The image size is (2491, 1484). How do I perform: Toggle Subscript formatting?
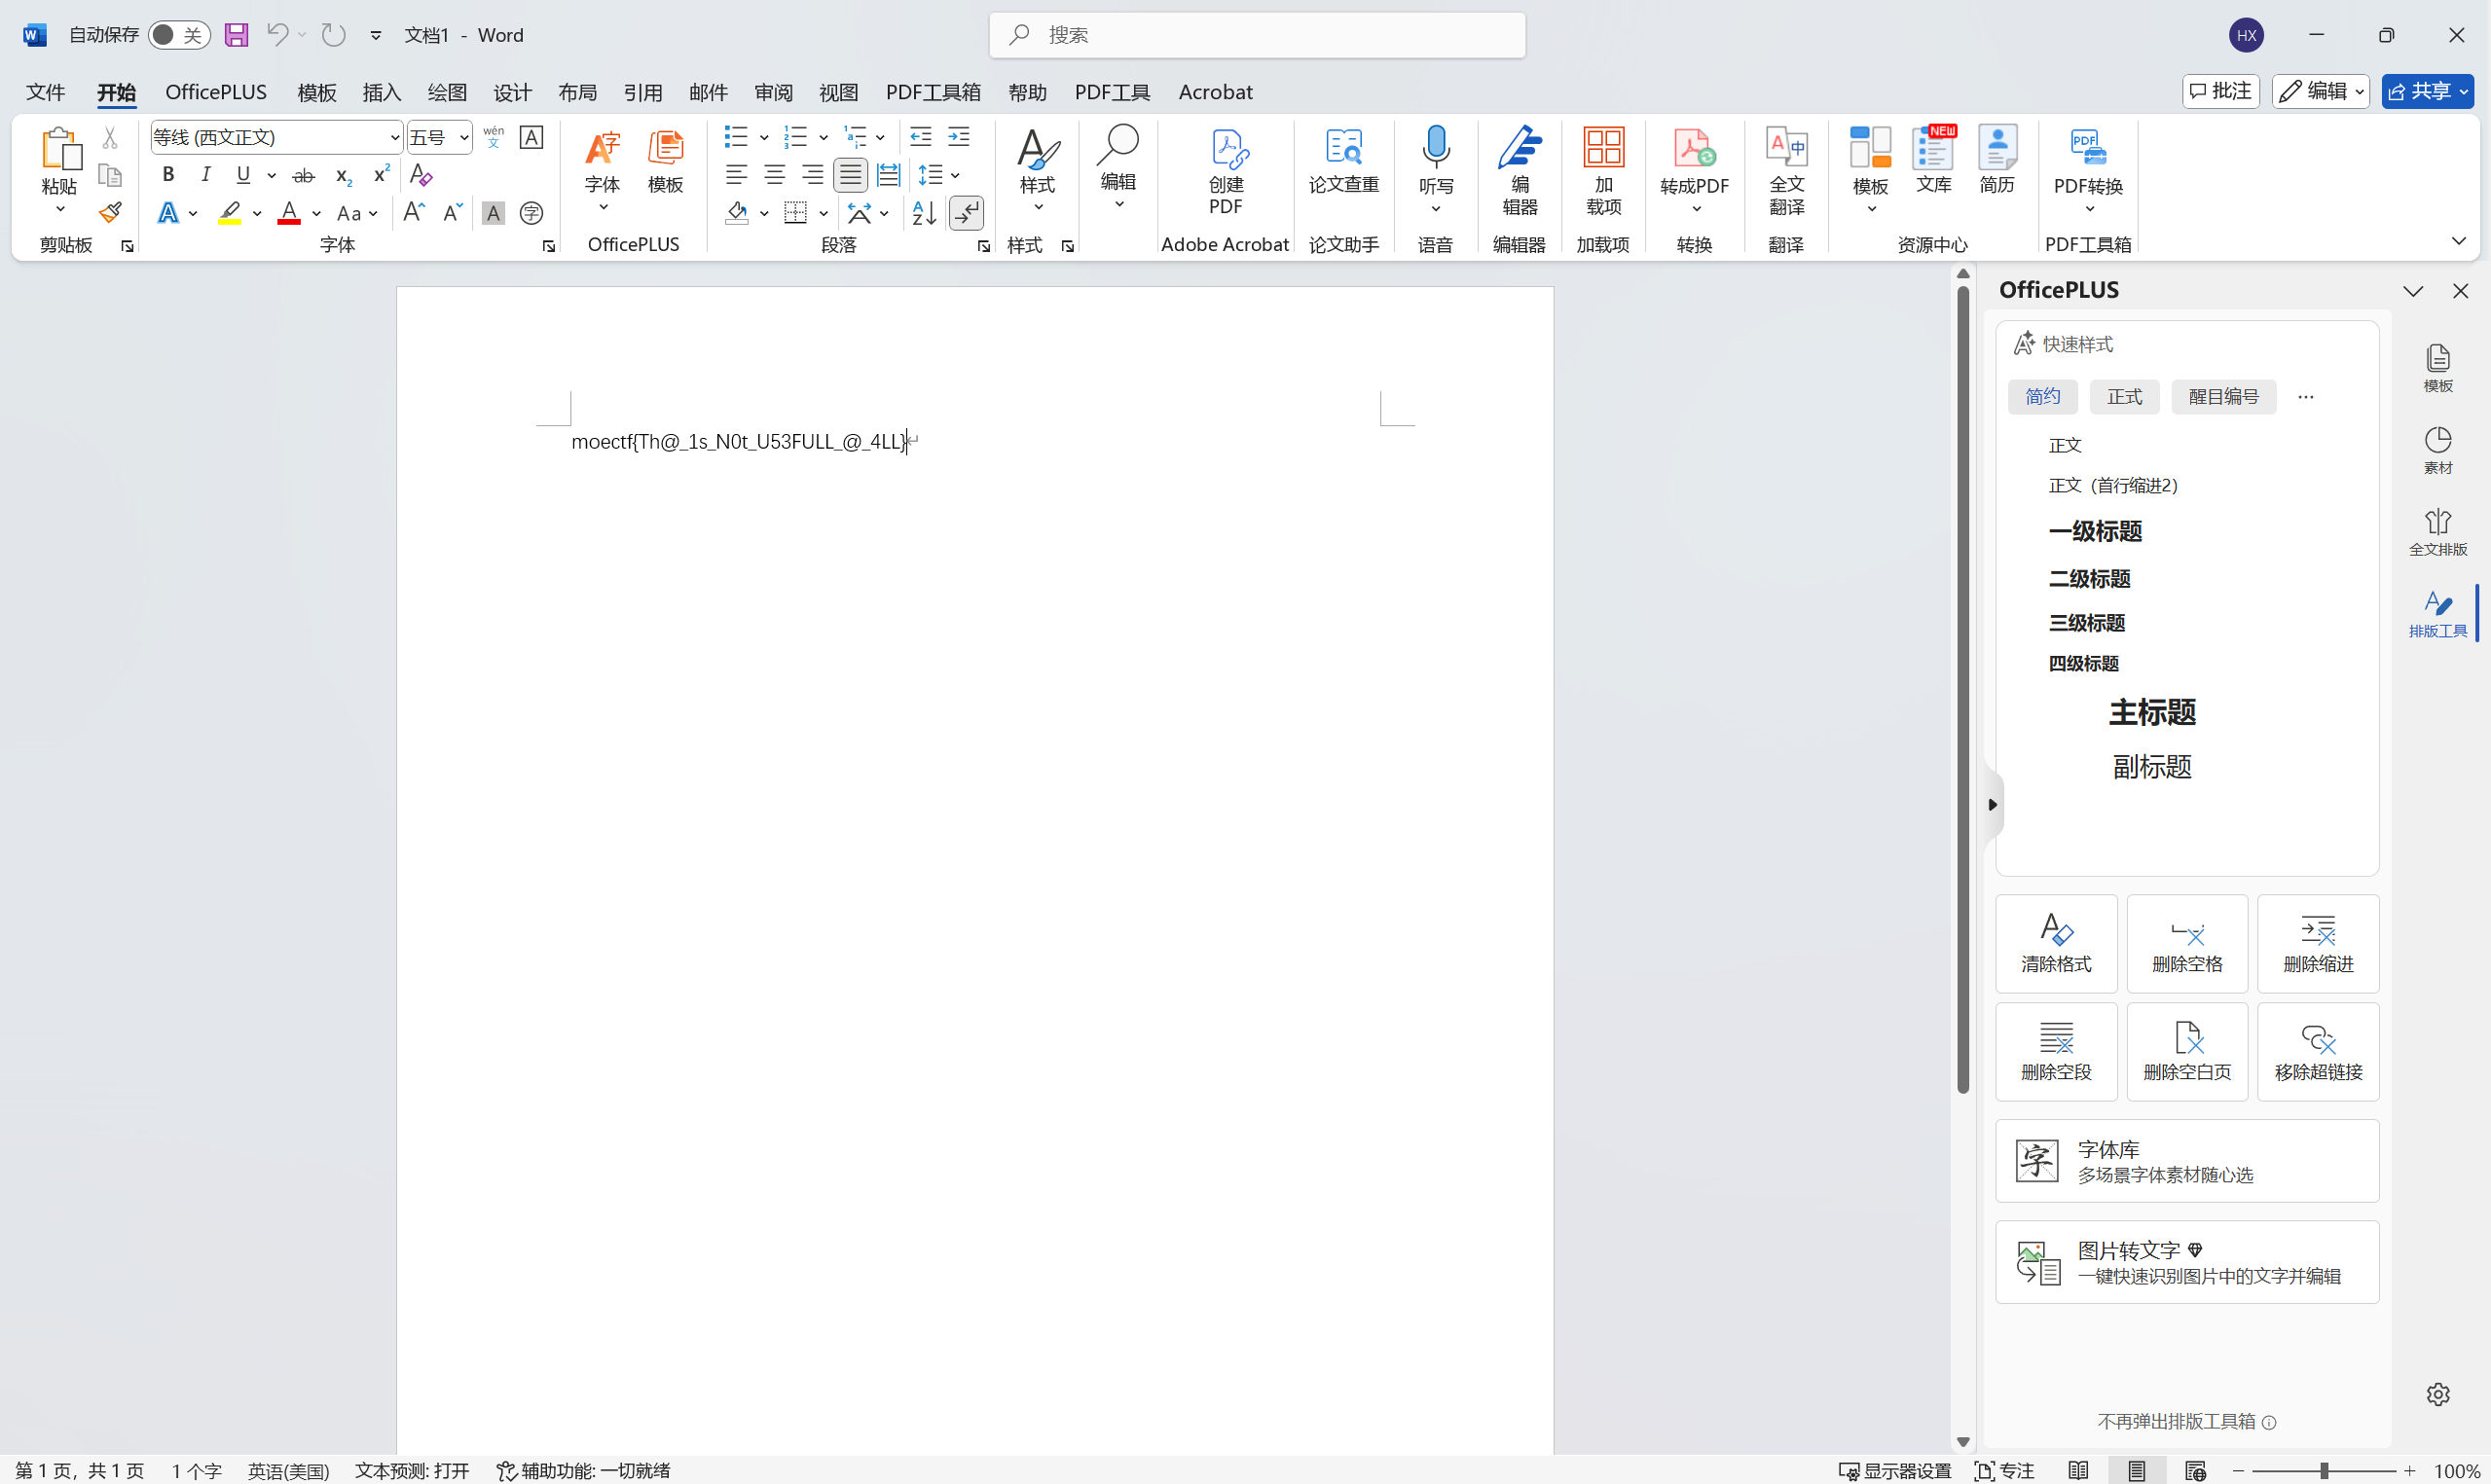(343, 175)
